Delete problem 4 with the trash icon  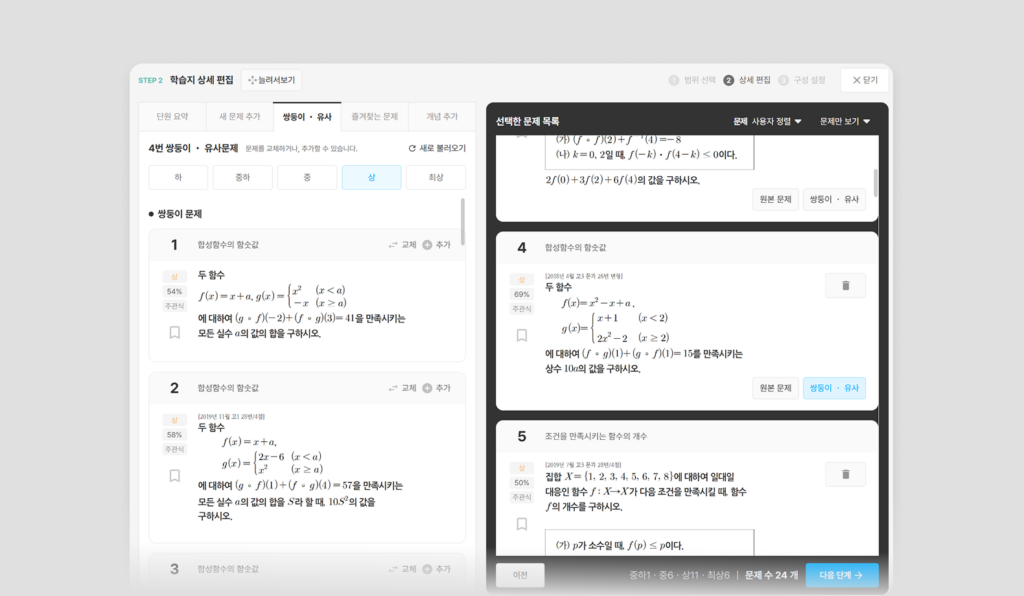845,285
